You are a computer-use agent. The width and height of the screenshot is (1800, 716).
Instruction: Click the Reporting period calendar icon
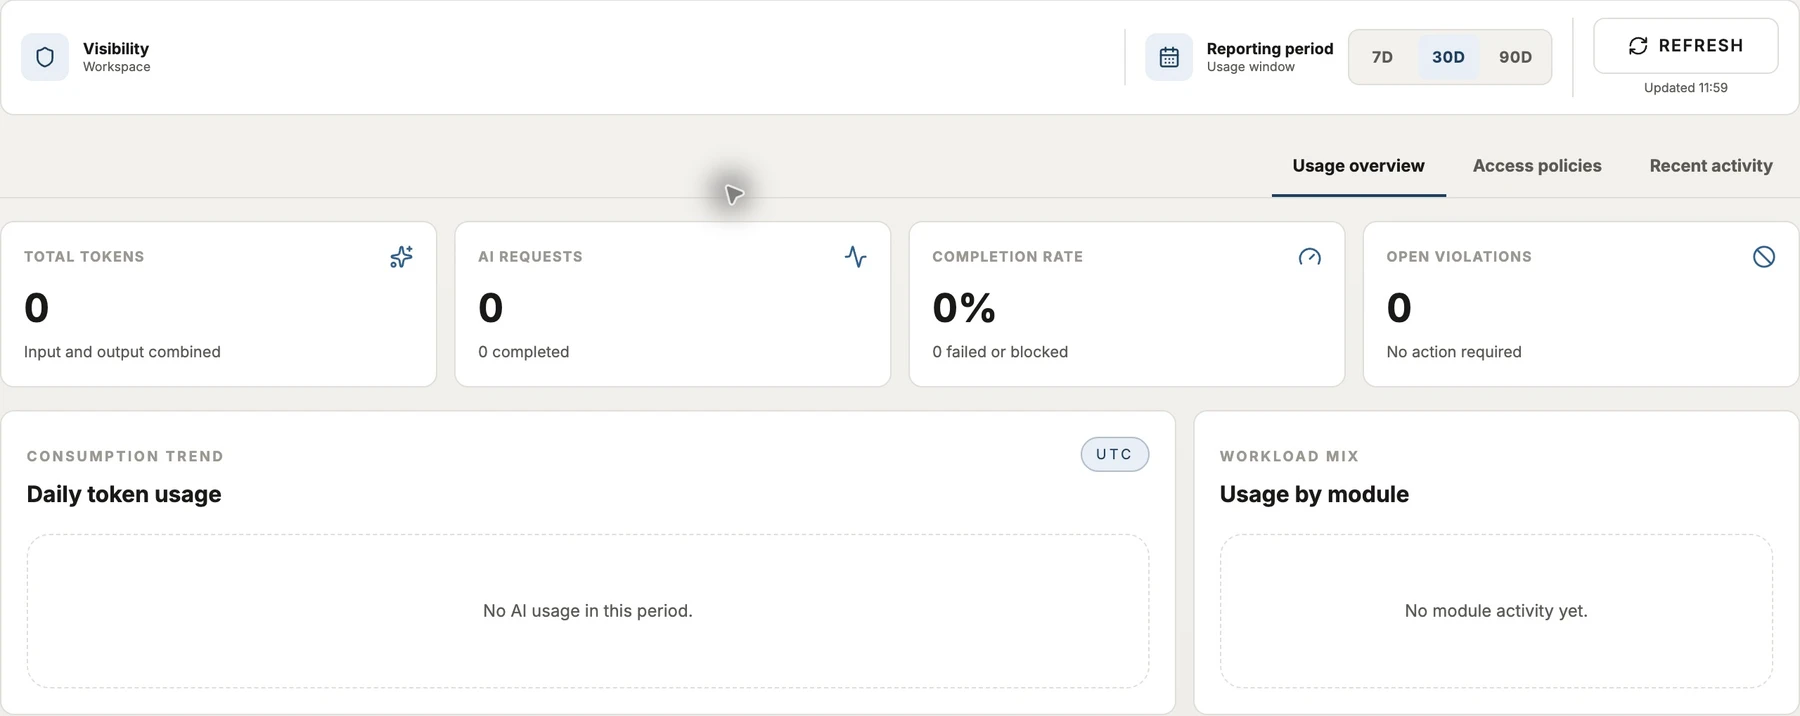[x=1169, y=57]
